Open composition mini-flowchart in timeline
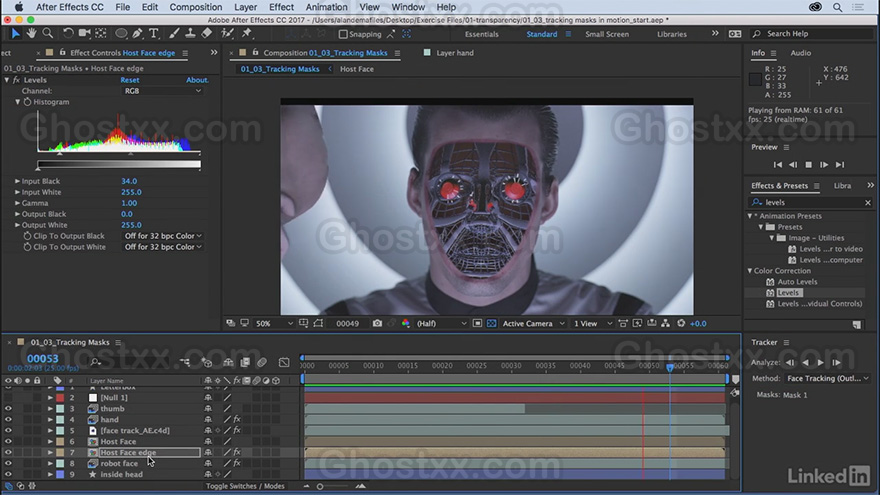 [185, 363]
